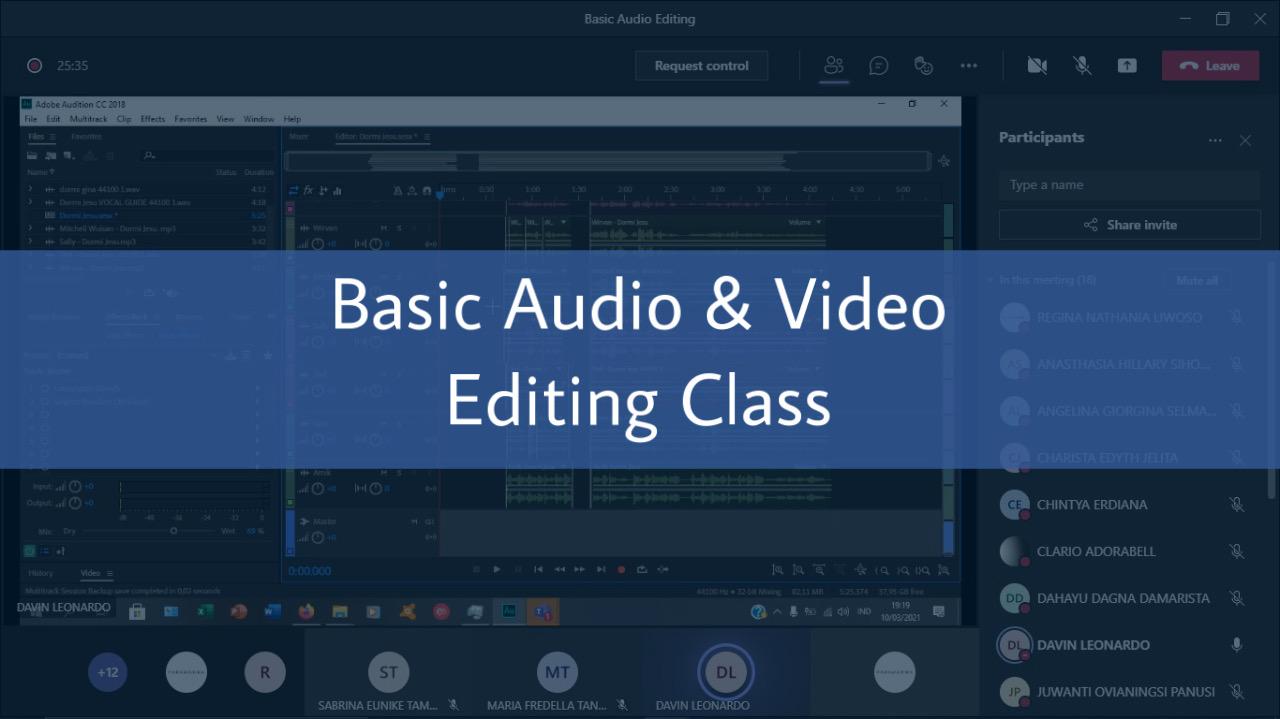Click the Input level knob
The image size is (1280, 719).
75,487
